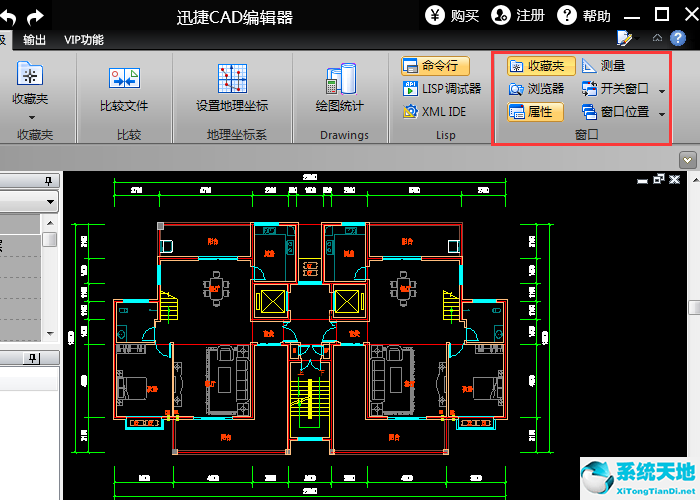
Task: Open the XML IDE tool
Action: coord(430,112)
